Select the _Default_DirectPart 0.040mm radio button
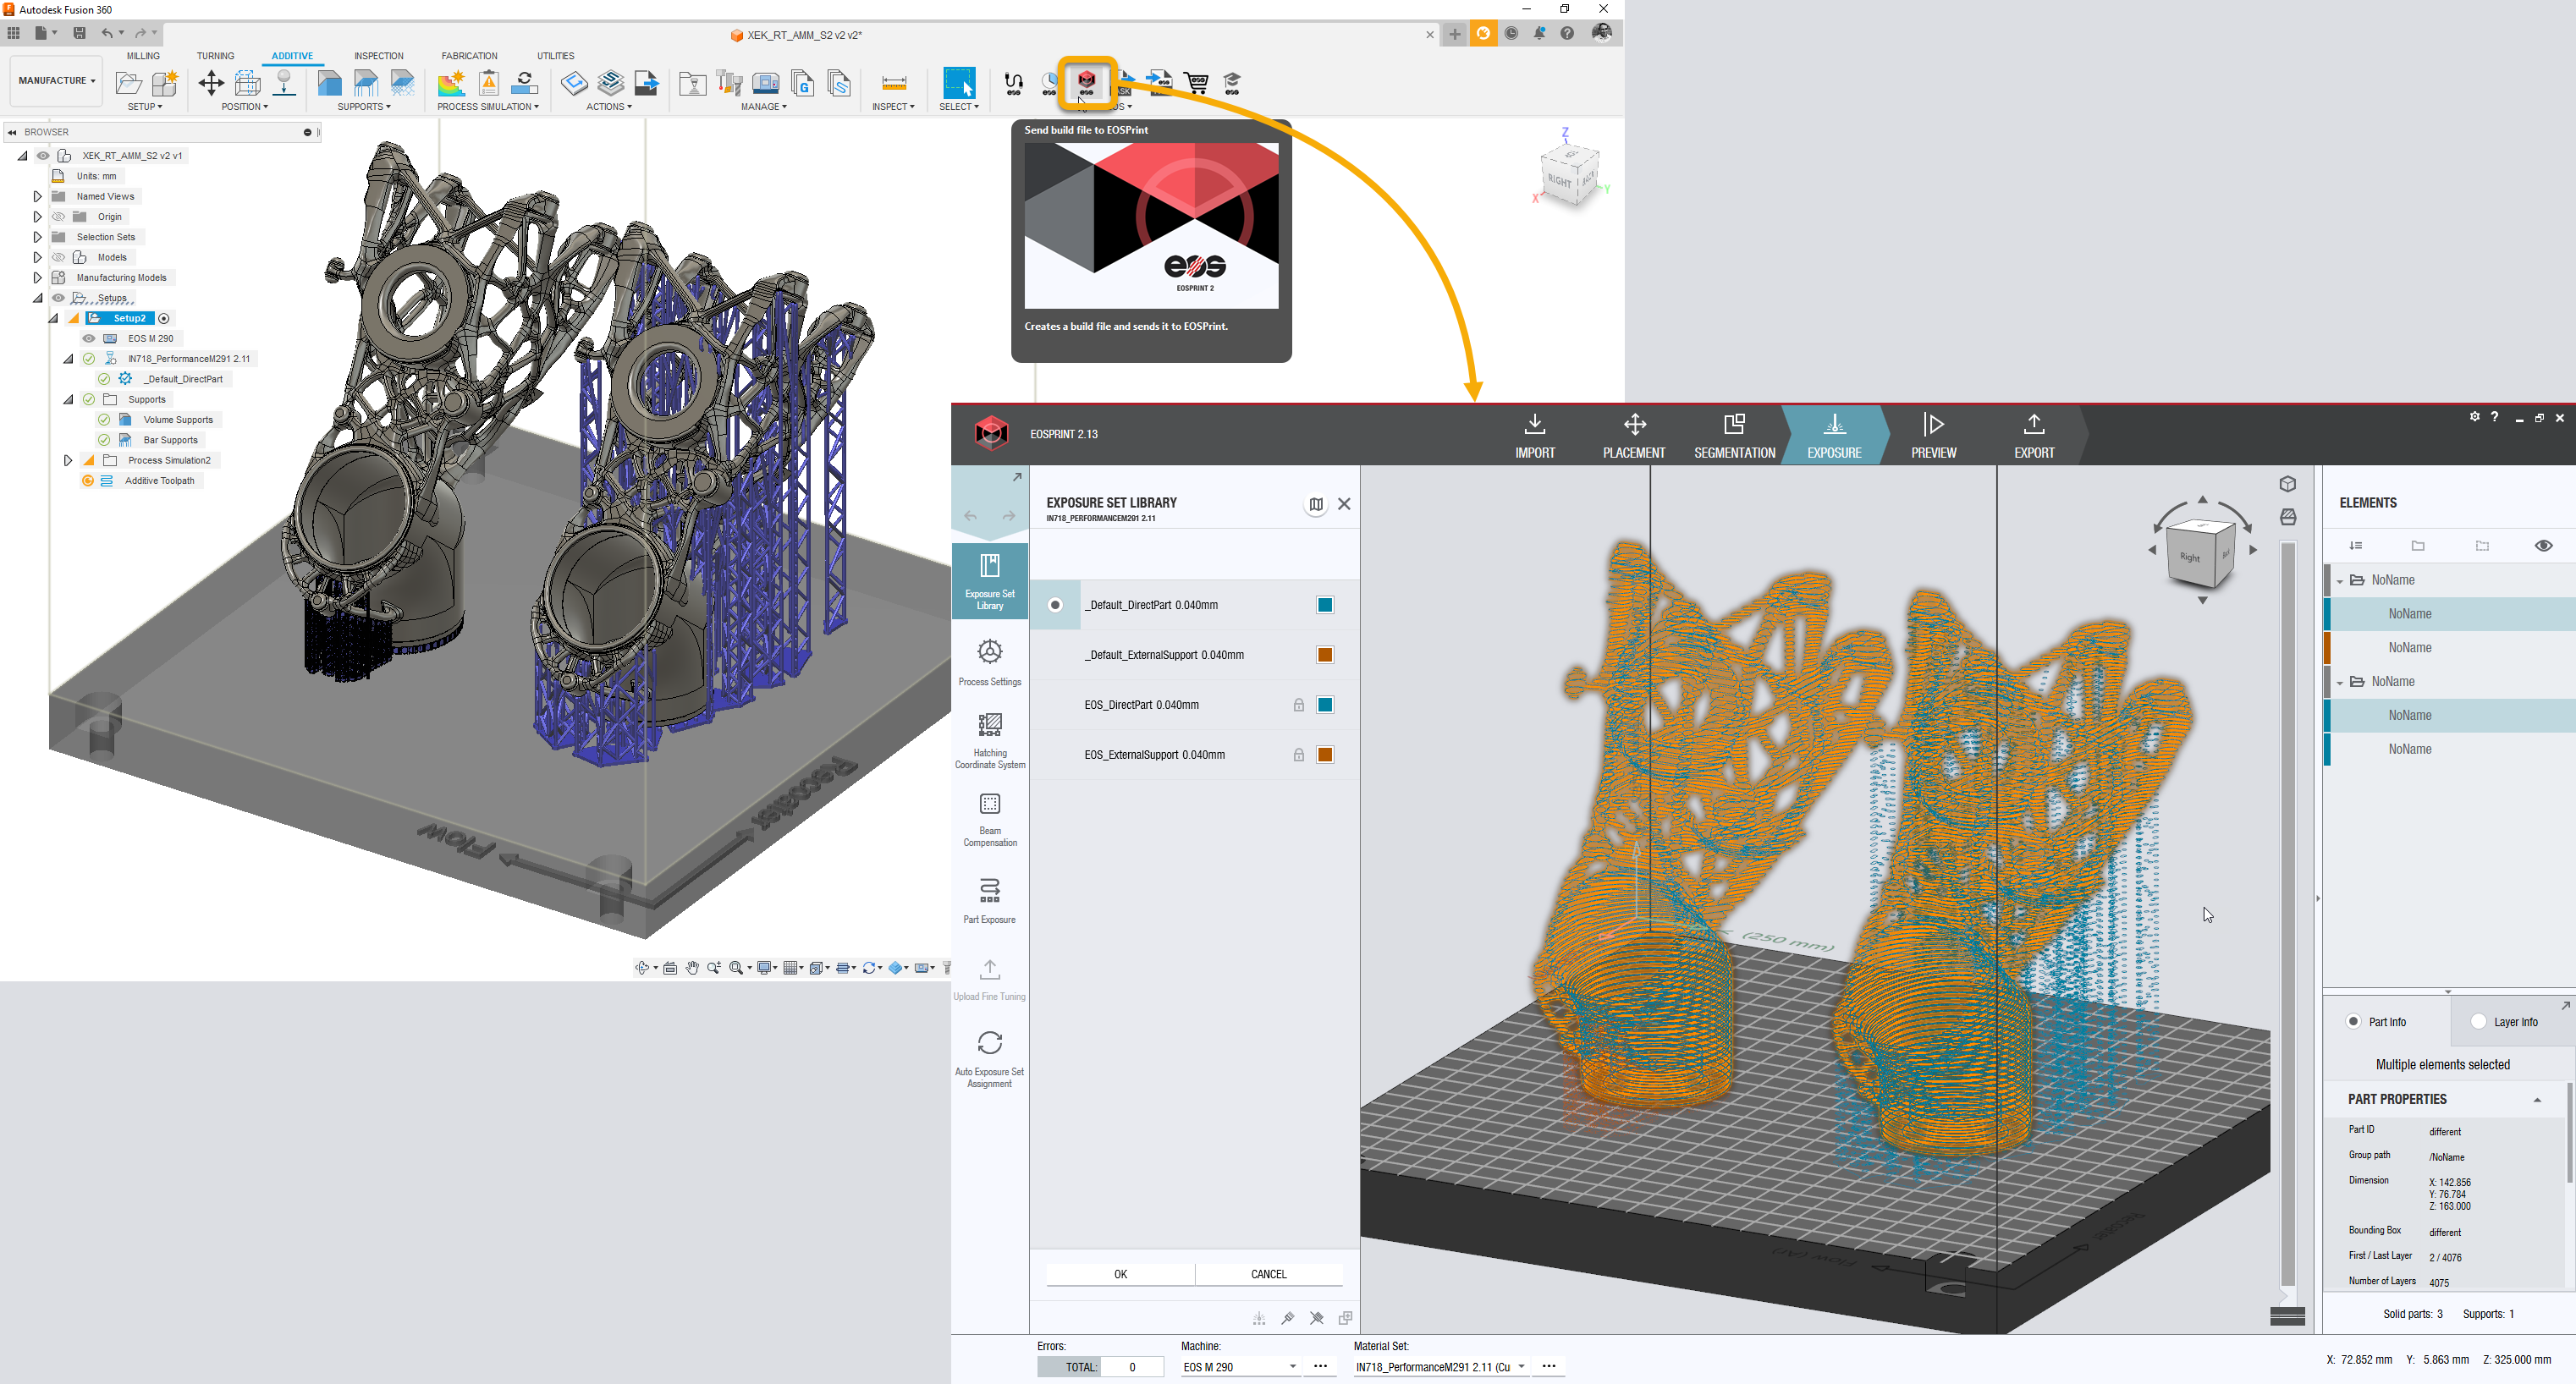2576x1384 pixels. tap(1055, 605)
